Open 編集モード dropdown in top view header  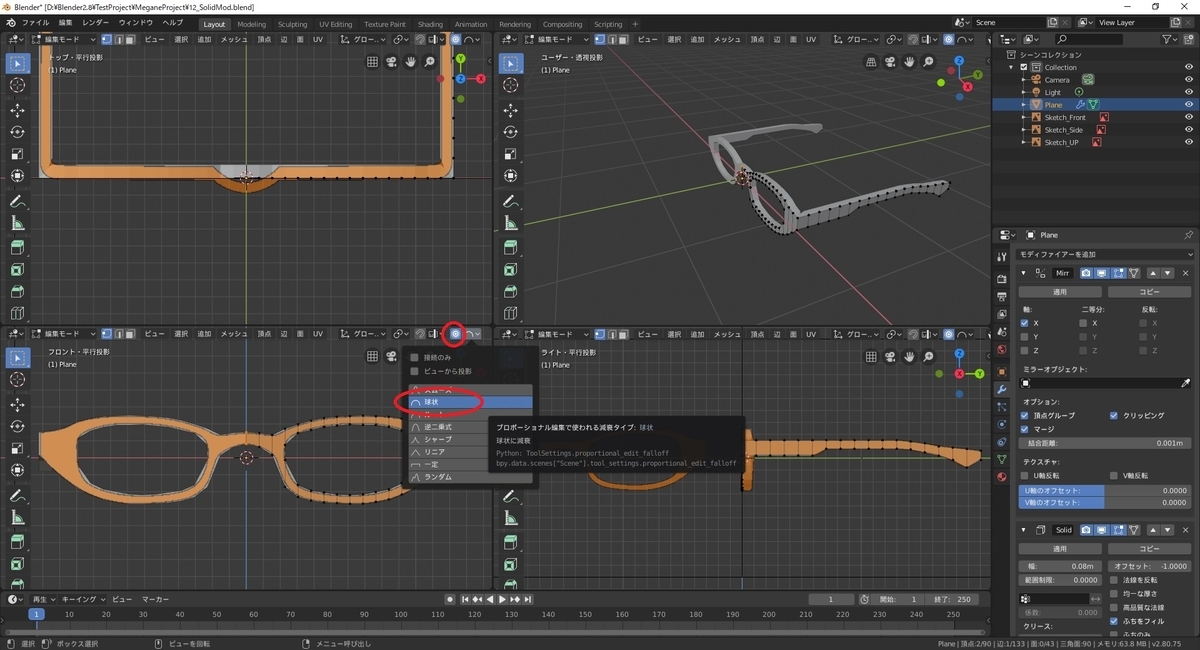click(x=63, y=39)
